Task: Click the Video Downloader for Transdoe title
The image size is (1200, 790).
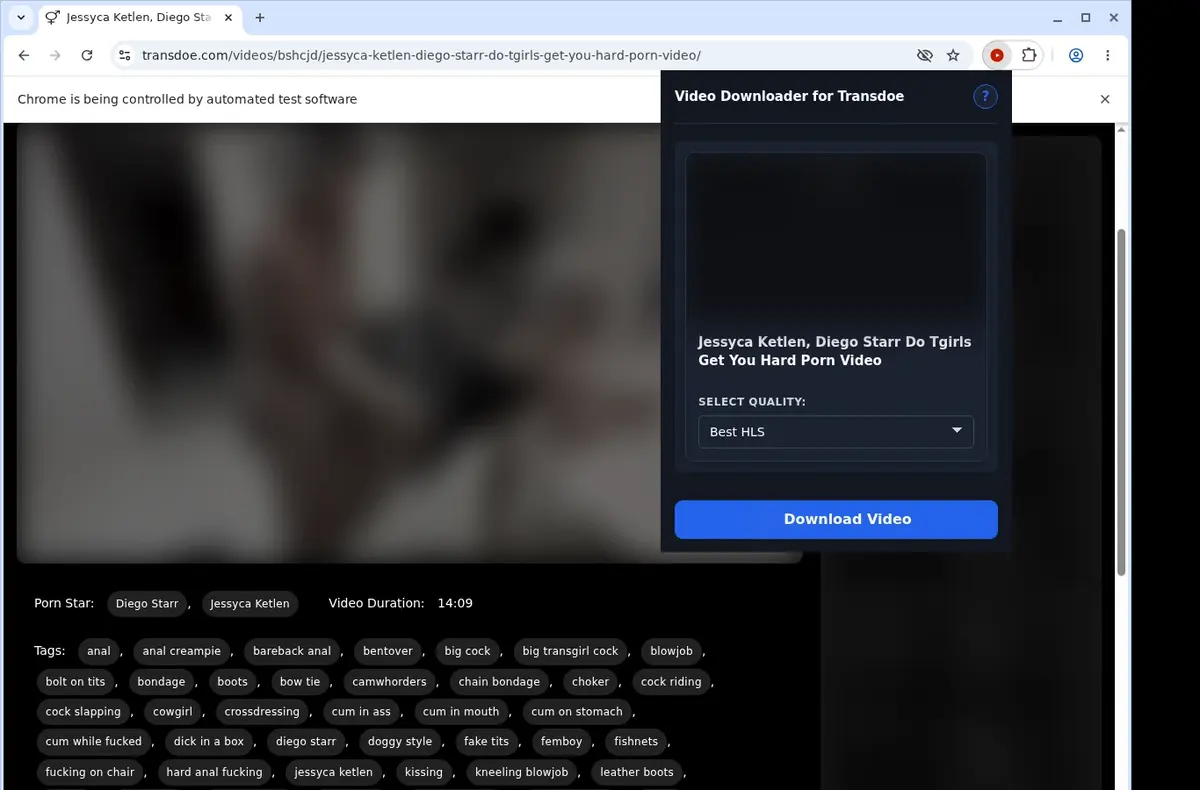Action: pyautogui.click(x=789, y=96)
